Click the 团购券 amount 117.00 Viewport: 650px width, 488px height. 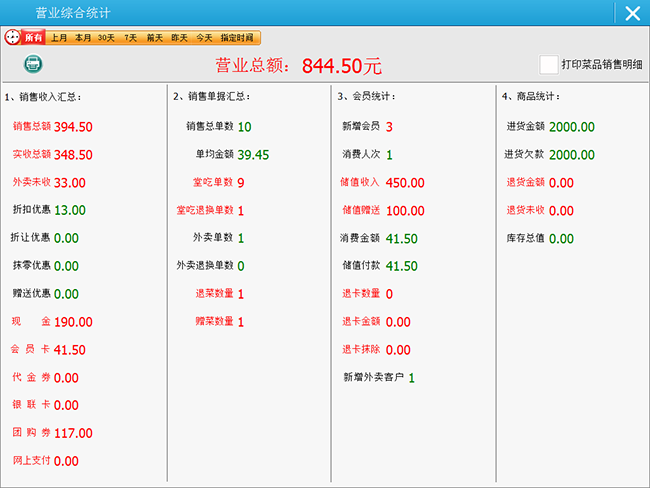tap(73, 433)
